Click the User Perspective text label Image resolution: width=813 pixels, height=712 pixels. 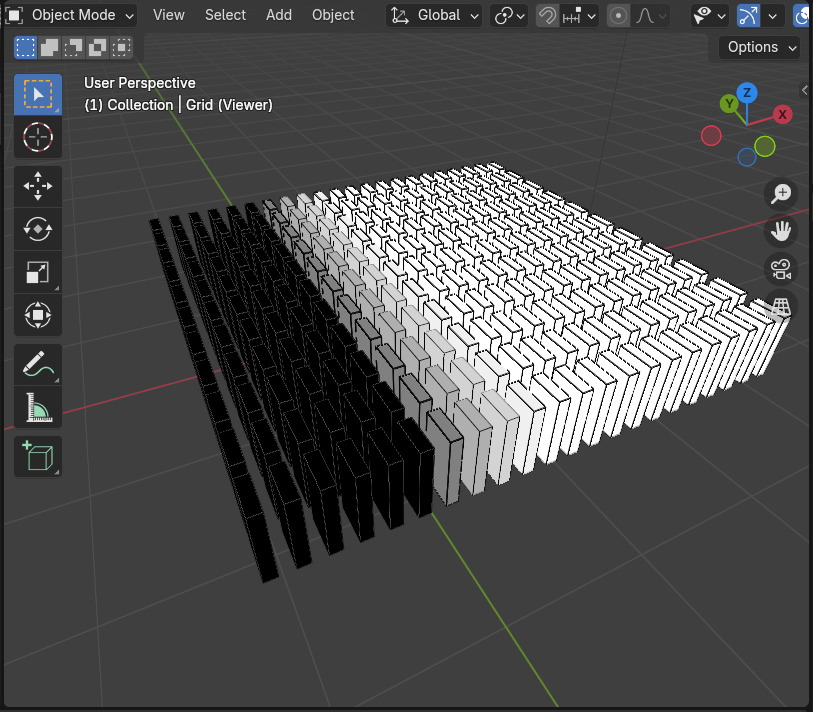click(x=139, y=83)
